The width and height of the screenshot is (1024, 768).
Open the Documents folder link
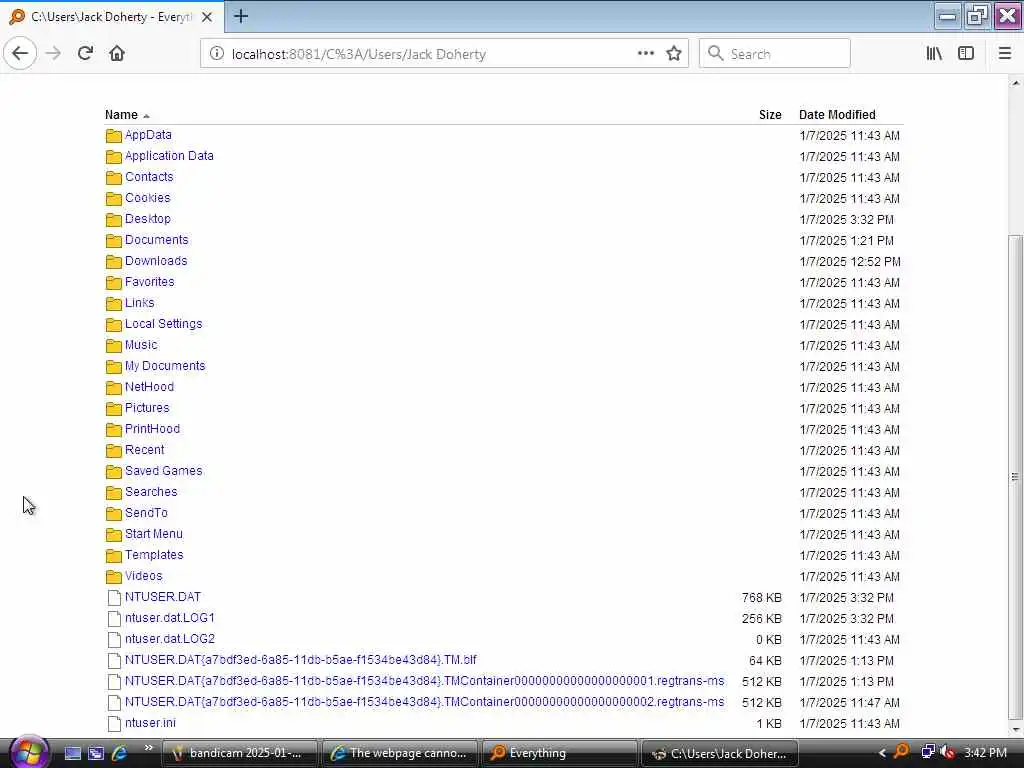click(x=157, y=240)
